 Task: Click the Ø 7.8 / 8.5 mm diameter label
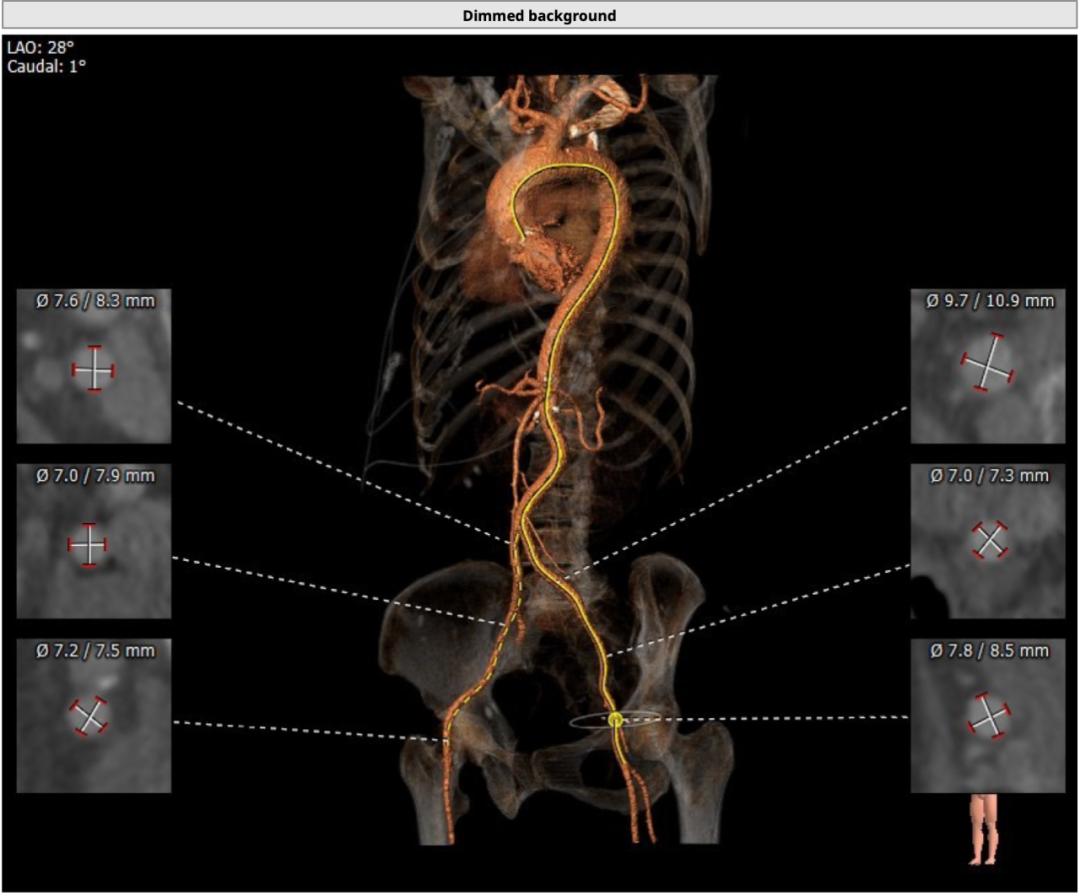tap(989, 650)
